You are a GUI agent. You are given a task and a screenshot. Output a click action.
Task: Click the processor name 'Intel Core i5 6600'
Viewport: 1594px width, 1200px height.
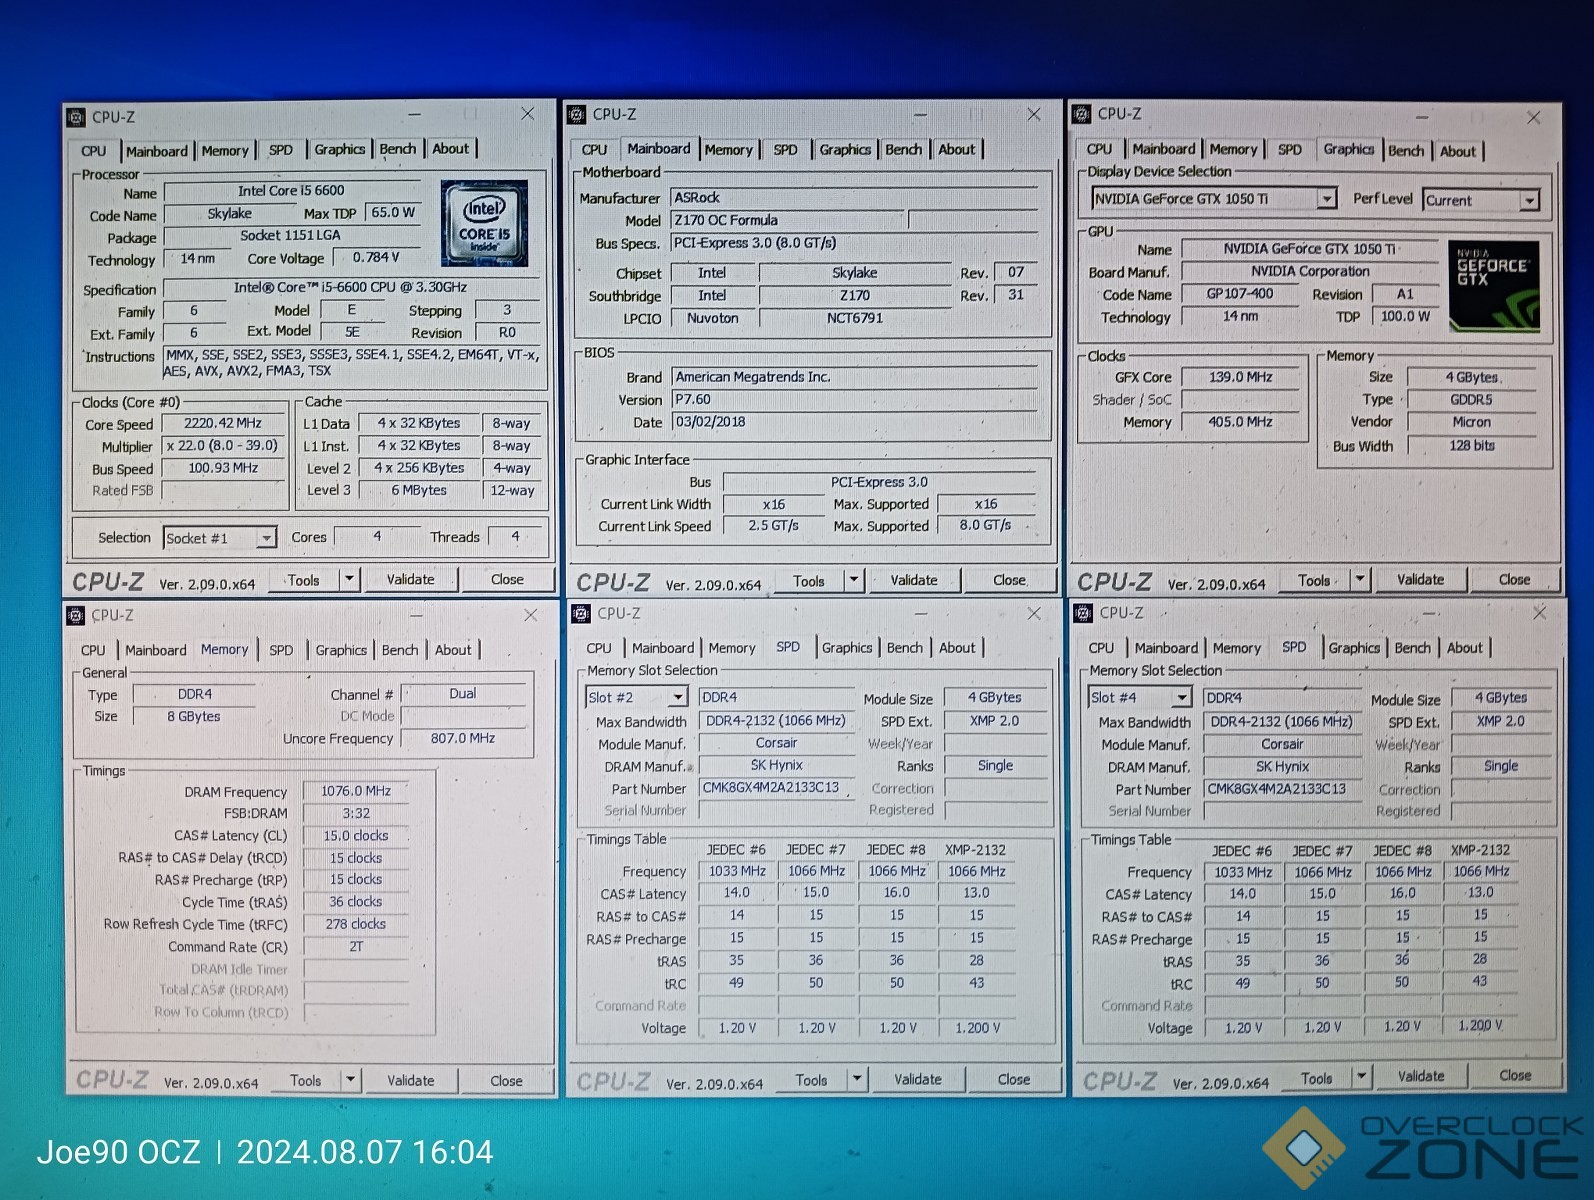pyautogui.click(x=291, y=191)
